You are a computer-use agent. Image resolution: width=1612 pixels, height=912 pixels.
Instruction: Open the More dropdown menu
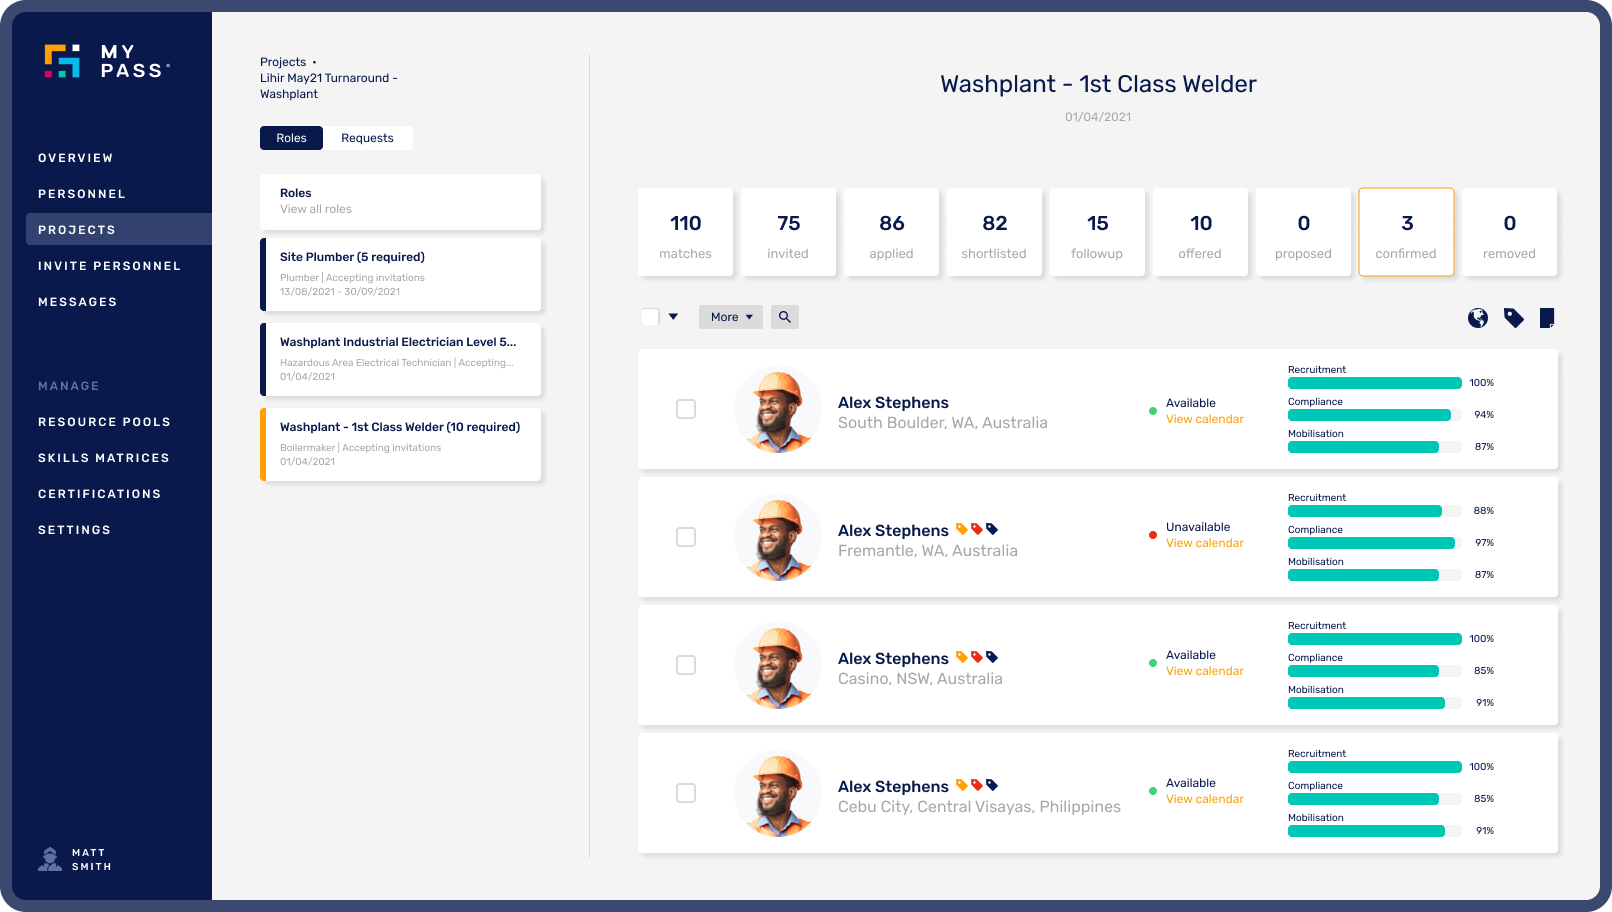(730, 316)
